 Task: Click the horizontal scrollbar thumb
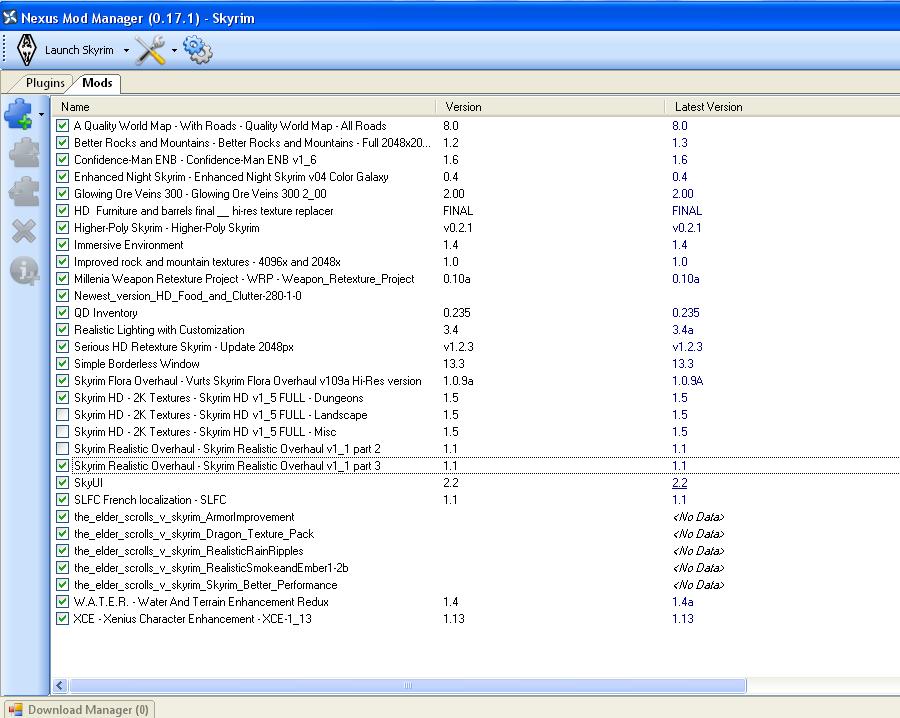pyautogui.click(x=408, y=685)
